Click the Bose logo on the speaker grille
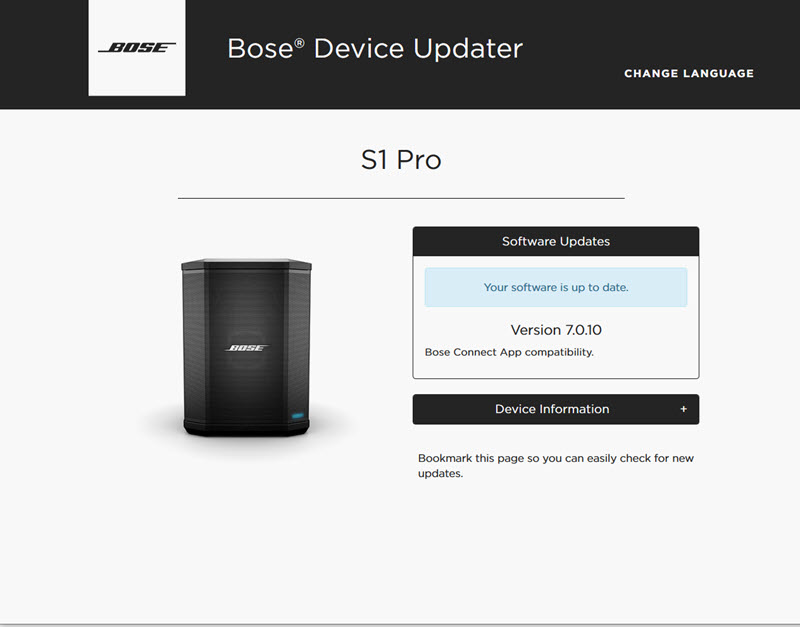Viewport: 800px width, 627px height. [x=247, y=348]
